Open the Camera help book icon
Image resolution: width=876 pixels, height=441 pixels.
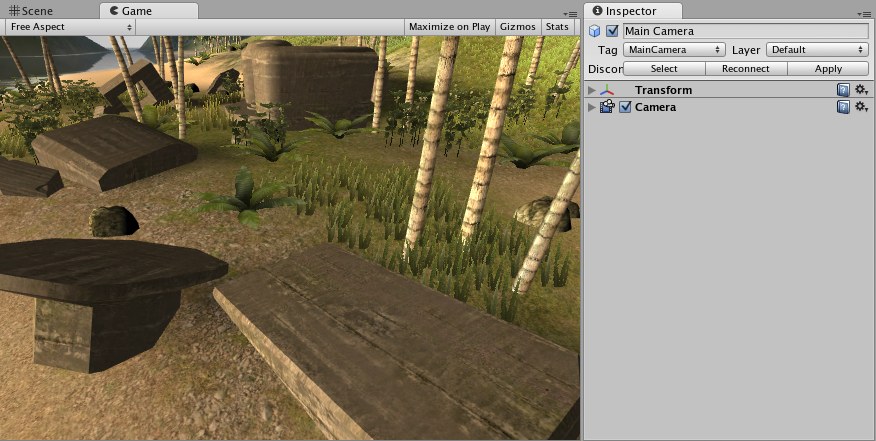click(x=843, y=107)
